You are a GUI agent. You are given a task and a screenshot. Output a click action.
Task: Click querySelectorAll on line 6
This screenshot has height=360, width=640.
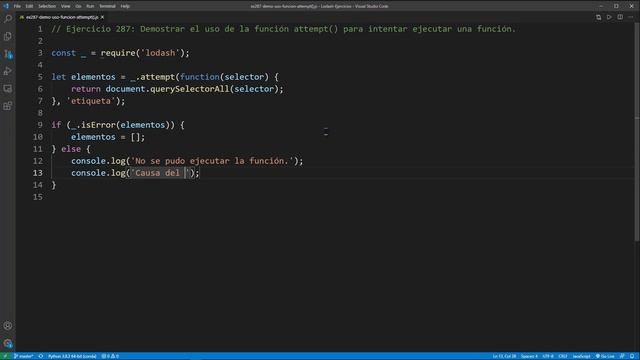190,89
